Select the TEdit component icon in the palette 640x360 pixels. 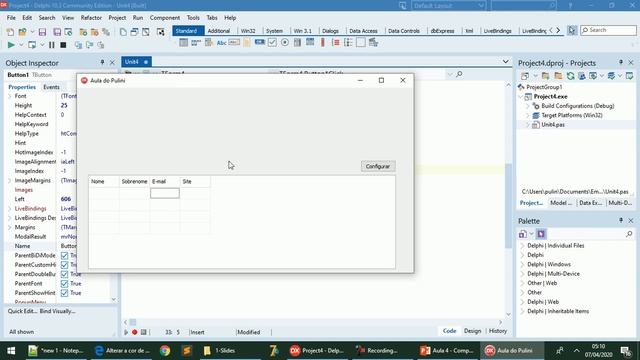coord(234,42)
